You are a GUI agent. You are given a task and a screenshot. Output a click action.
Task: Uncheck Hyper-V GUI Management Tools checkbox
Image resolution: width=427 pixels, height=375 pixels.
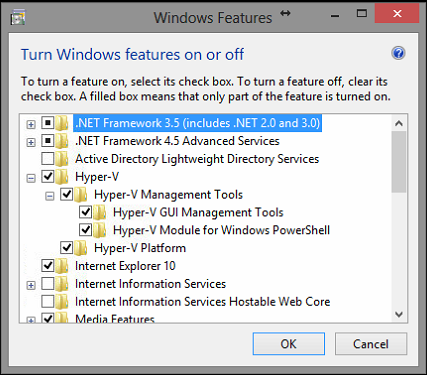coord(86,212)
